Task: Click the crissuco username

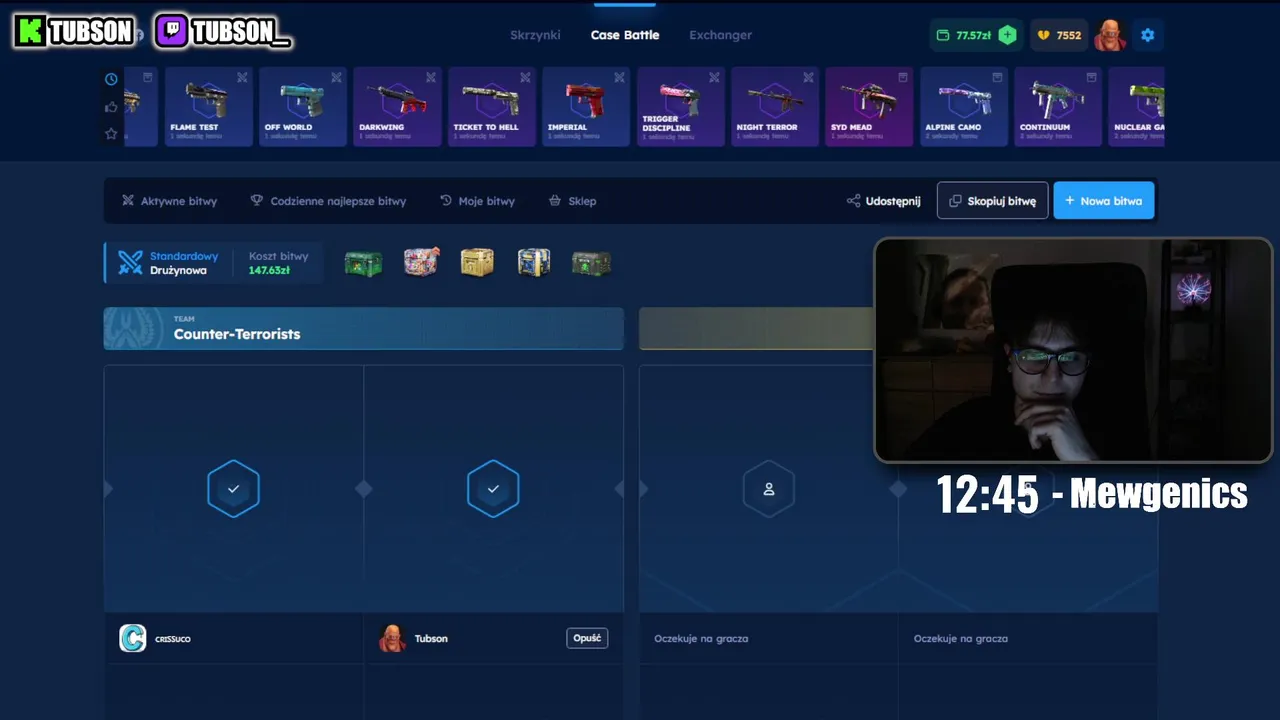Action: point(173,639)
